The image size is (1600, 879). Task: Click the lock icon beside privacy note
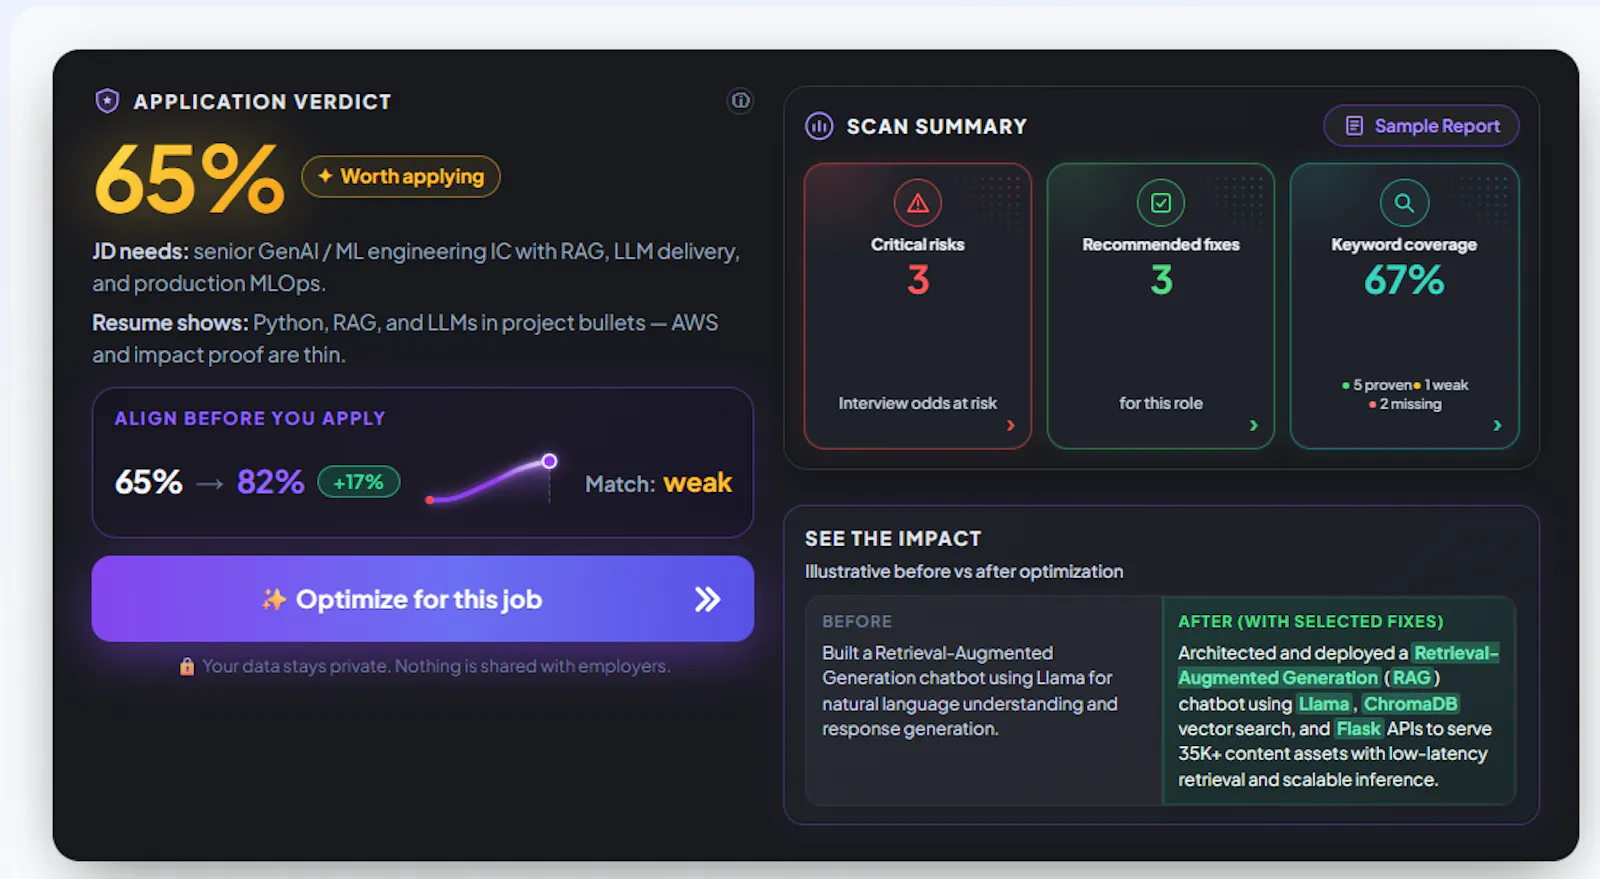187,666
